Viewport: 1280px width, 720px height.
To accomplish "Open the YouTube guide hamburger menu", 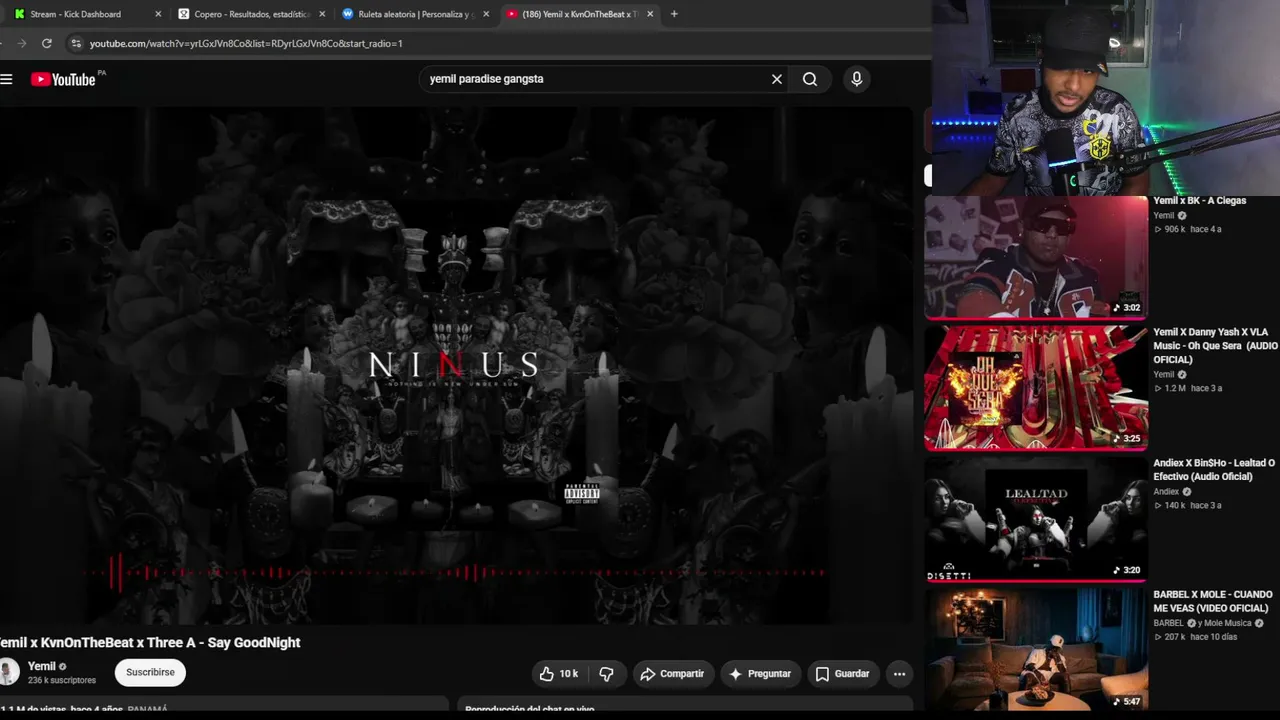I will [6, 79].
